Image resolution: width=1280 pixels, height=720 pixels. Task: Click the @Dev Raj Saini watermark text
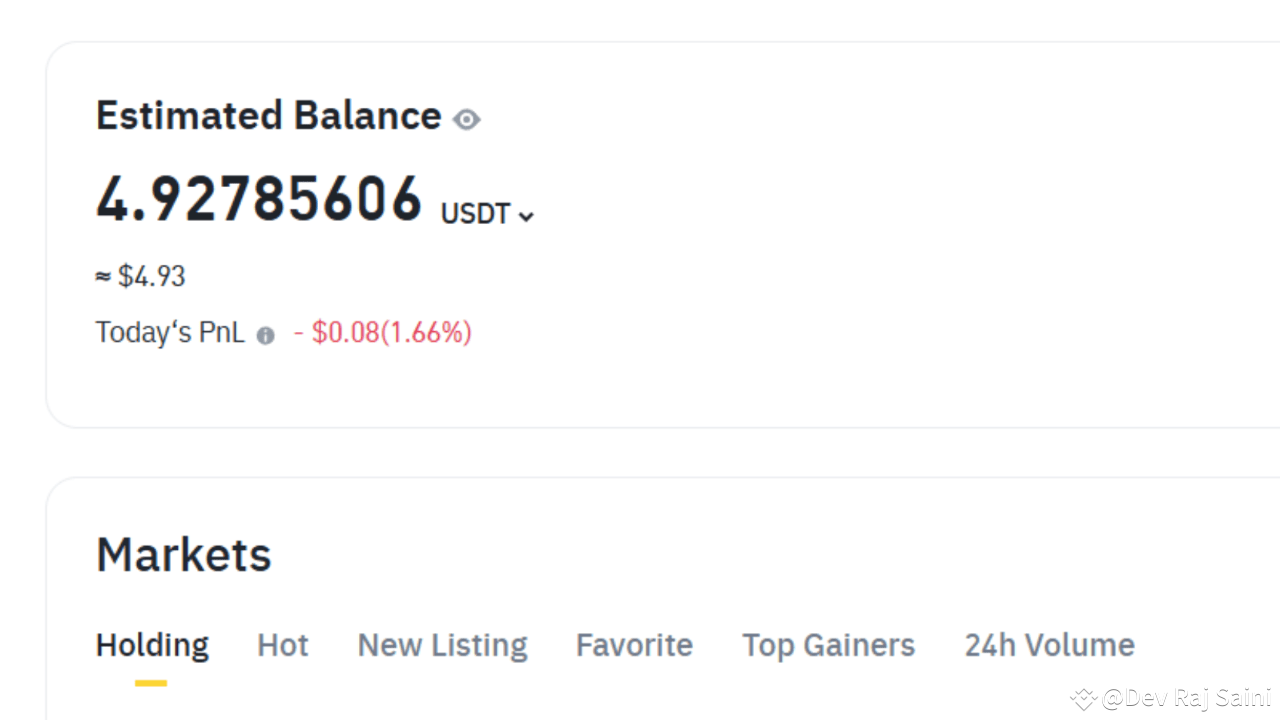1186,698
